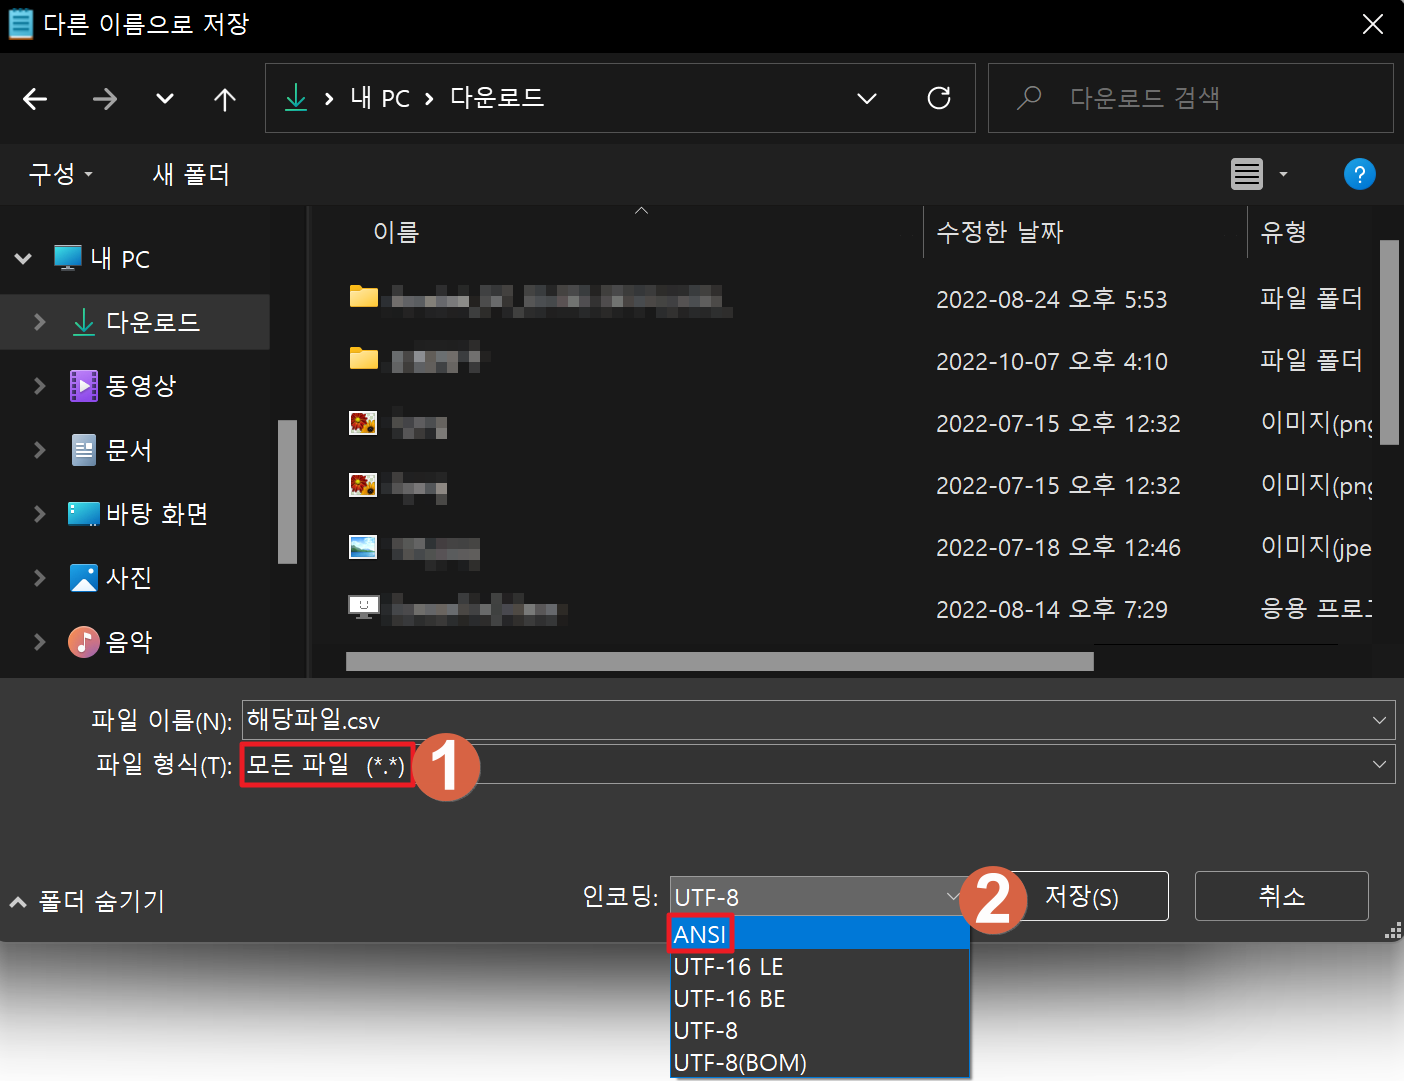The height and width of the screenshot is (1081, 1404).
Task: Click the download arrow icon in address bar
Action: (296, 98)
